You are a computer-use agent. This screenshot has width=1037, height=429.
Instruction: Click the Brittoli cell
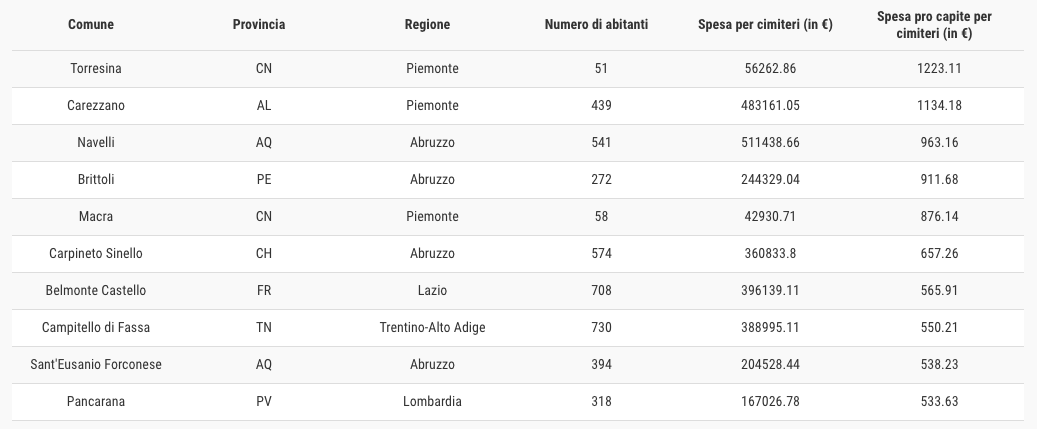tap(96, 180)
